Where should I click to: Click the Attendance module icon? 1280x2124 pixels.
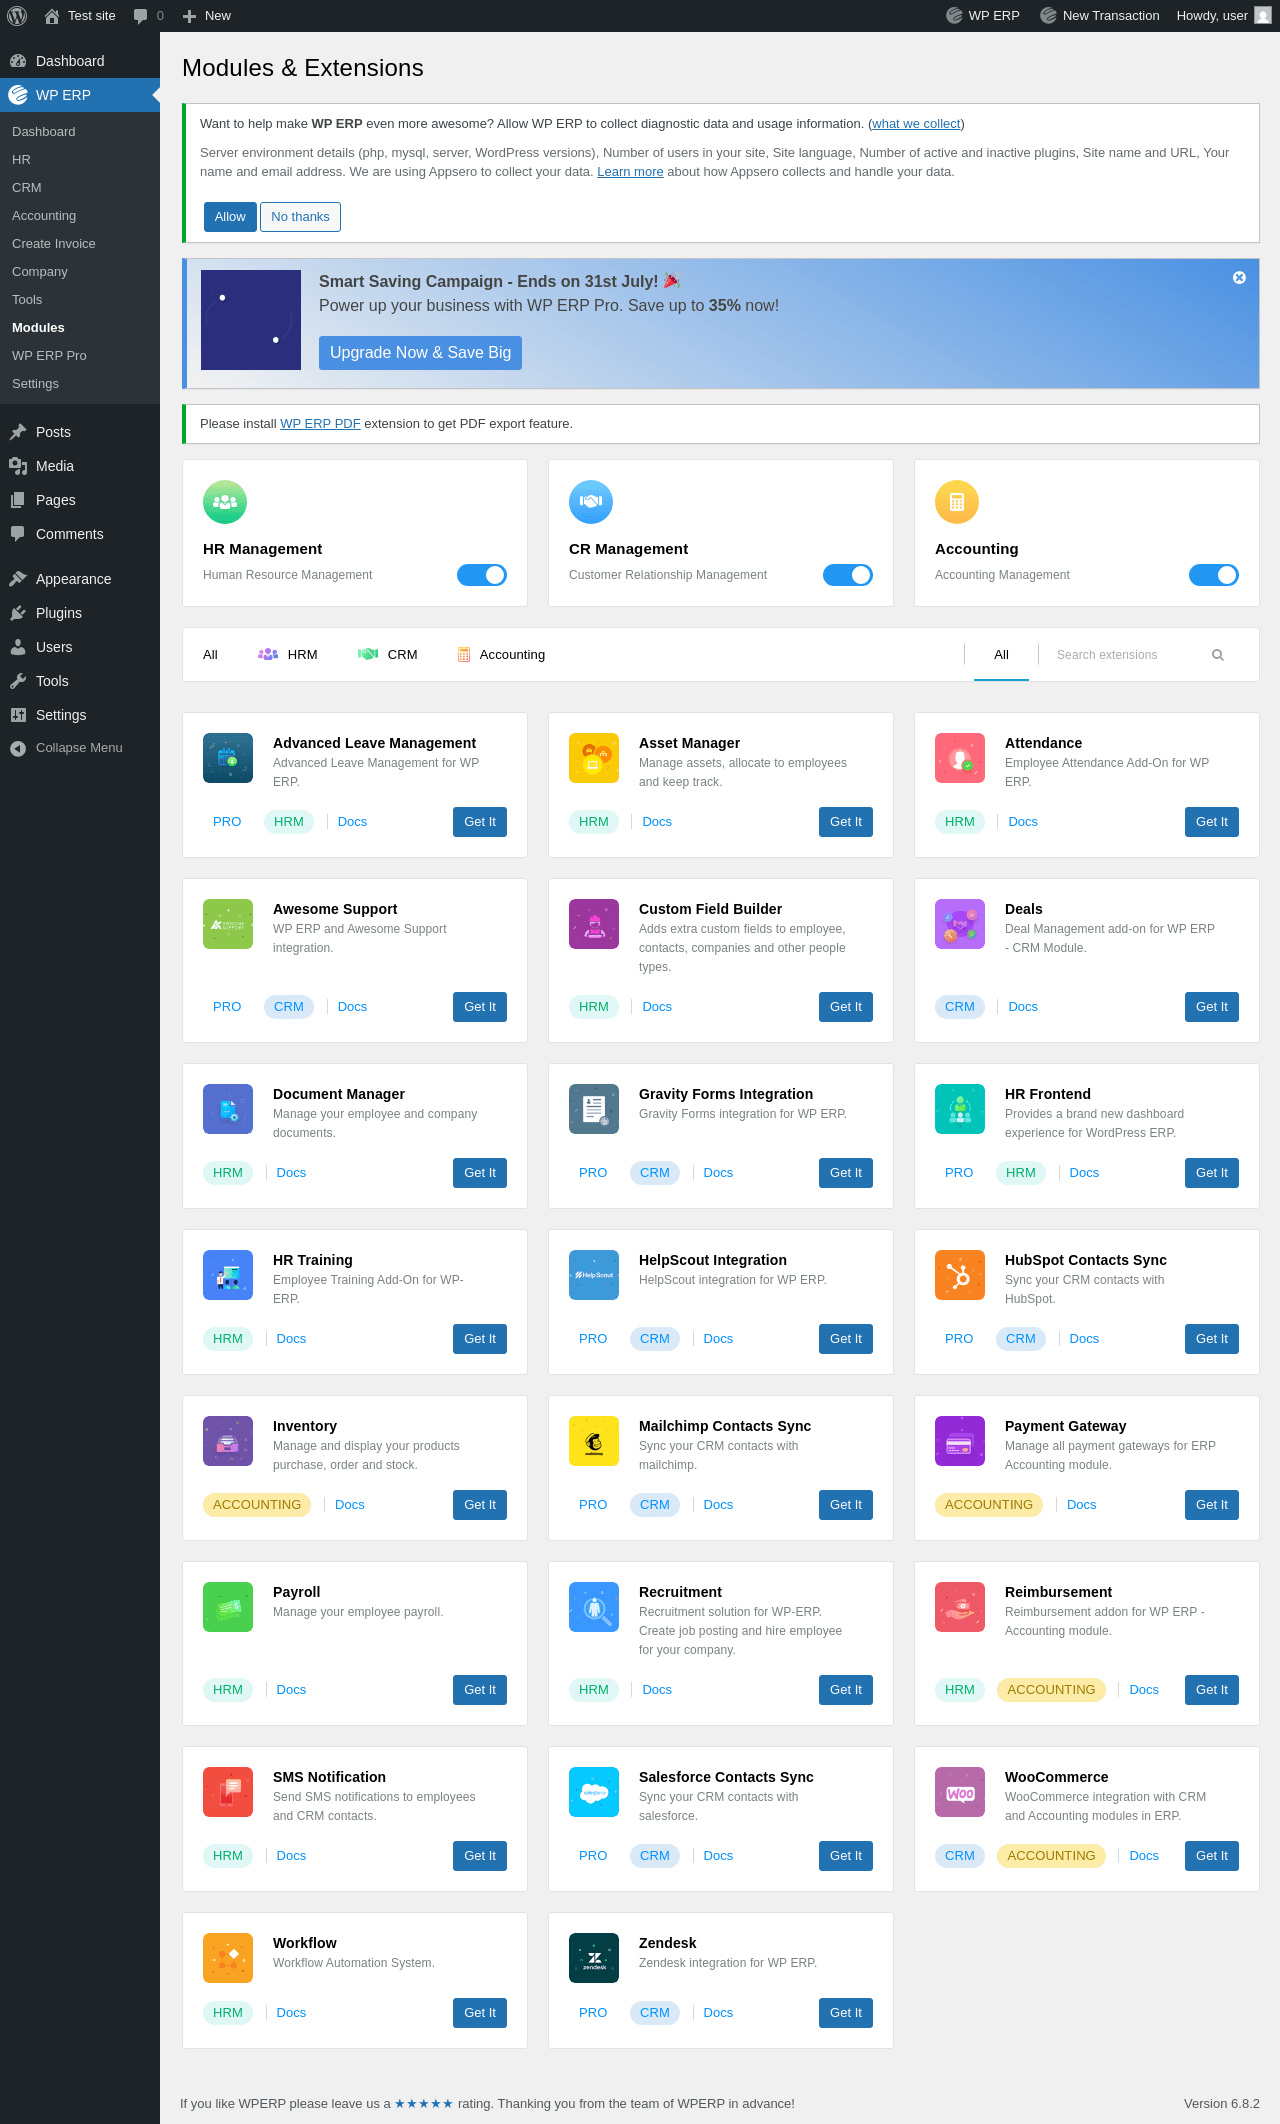pyautogui.click(x=960, y=758)
